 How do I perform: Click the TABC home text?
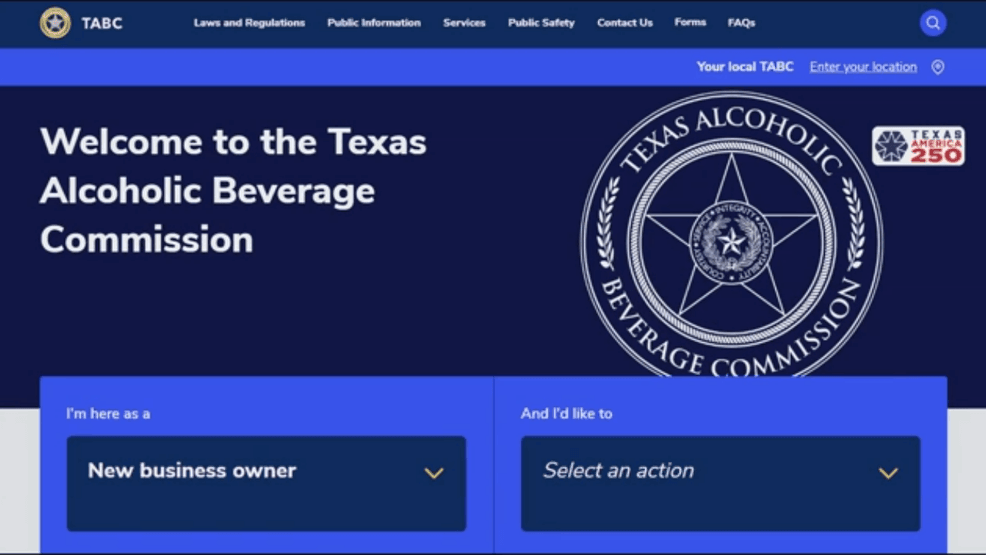click(x=102, y=23)
